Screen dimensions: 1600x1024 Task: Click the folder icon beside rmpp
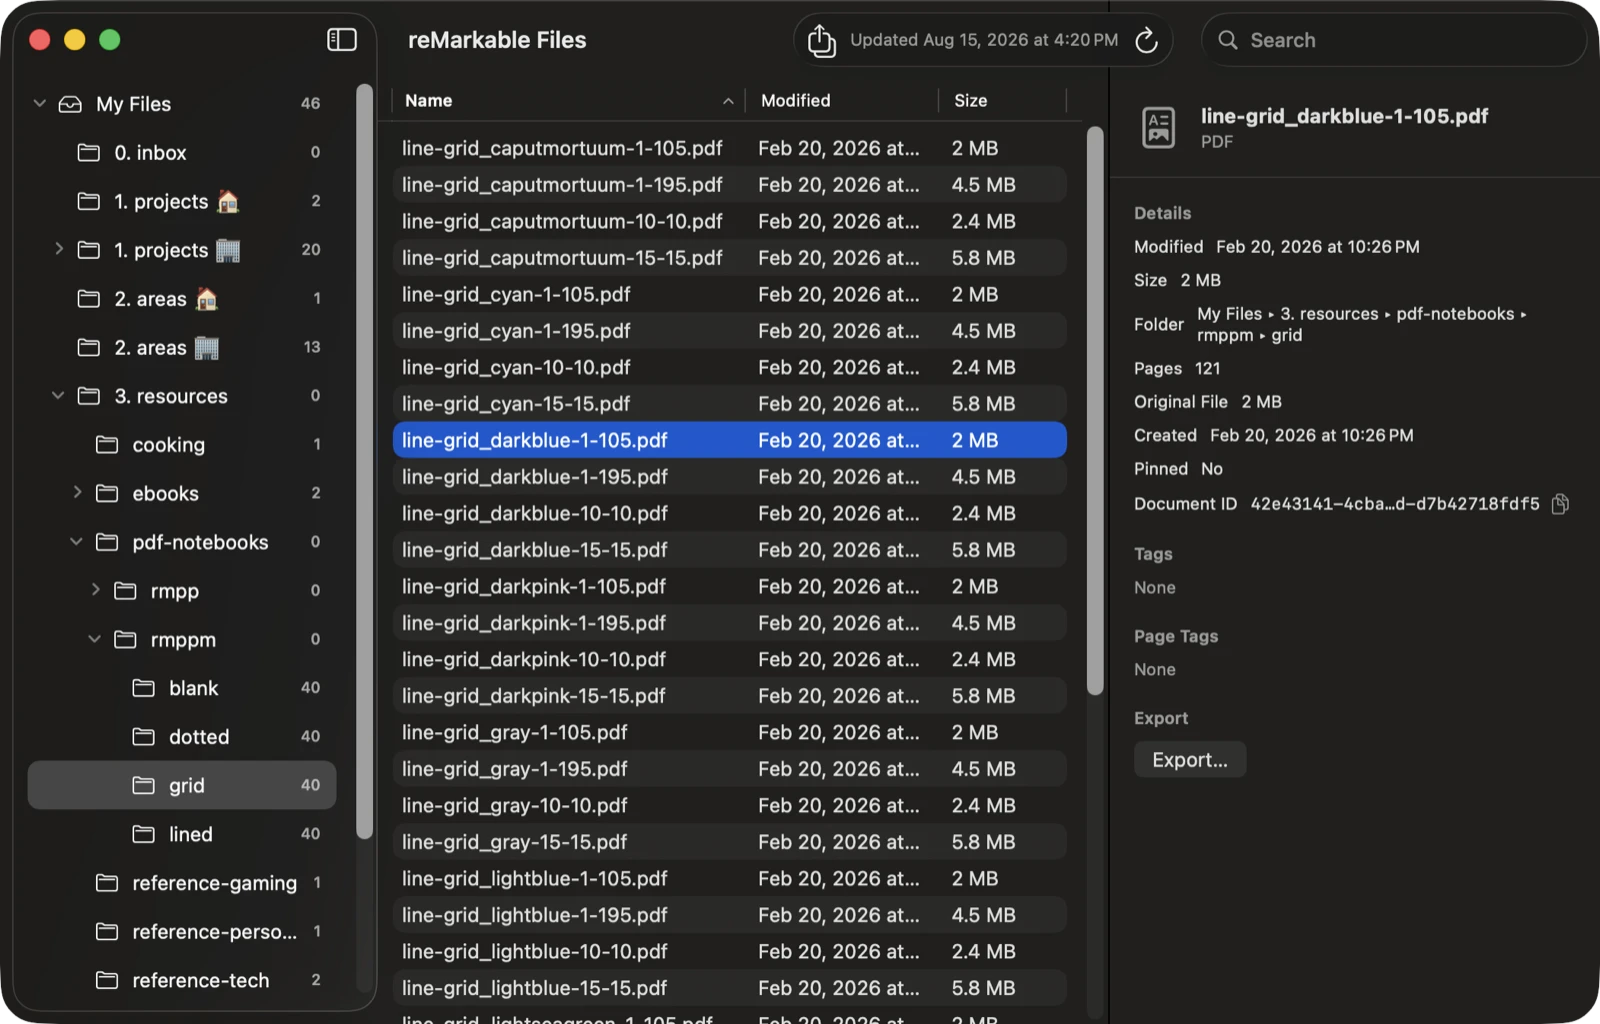pos(125,591)
